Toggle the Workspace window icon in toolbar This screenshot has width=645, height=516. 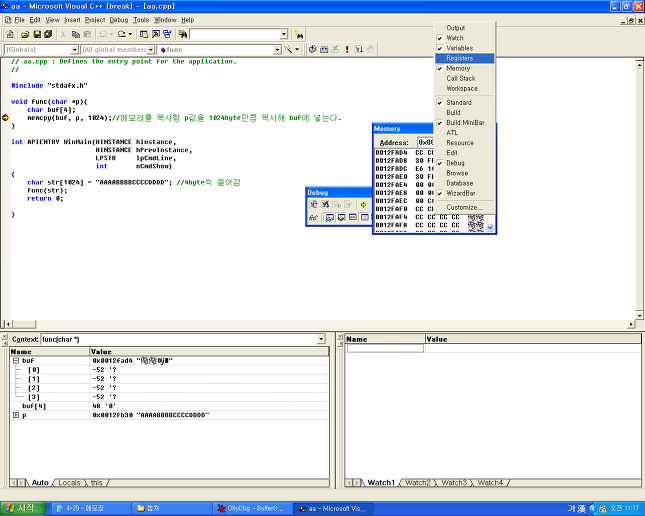(x=144, y=34)
